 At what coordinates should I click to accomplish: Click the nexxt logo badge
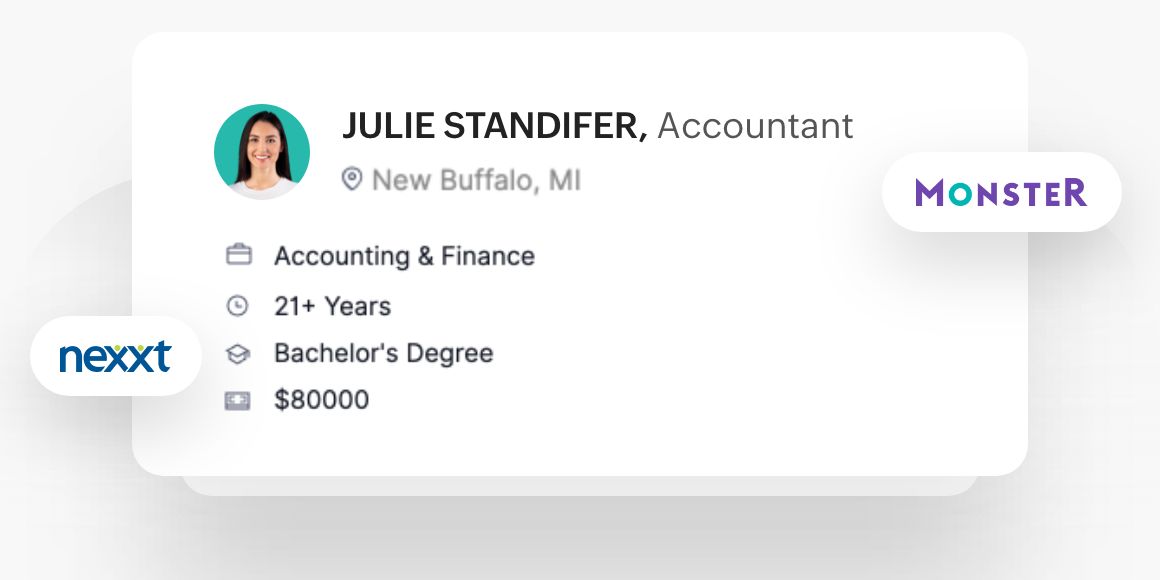pos(115,356)
